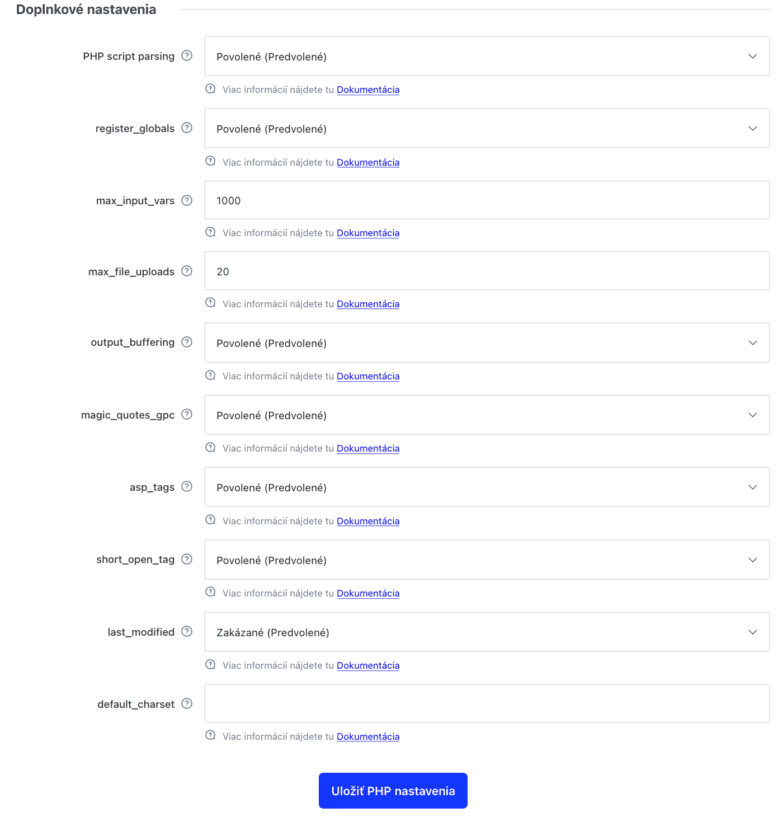This screenshot has width=783, height=817.
Task: Click help icon beside register_globals label
Action: [187, 128]
